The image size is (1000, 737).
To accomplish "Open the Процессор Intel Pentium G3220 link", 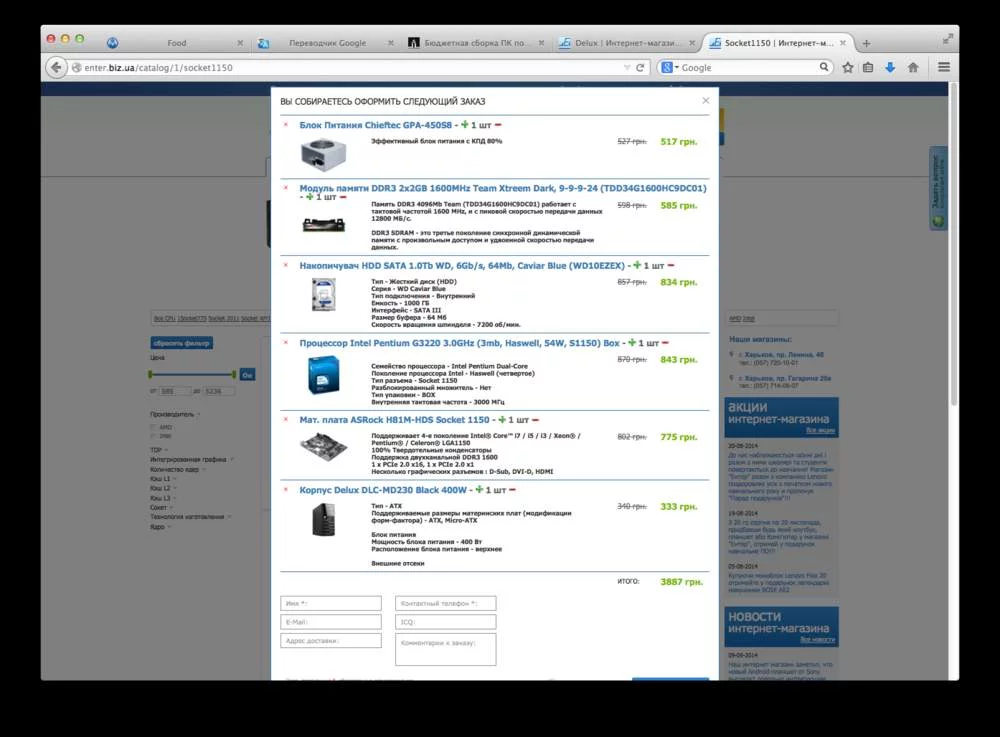I will point(459,343).
